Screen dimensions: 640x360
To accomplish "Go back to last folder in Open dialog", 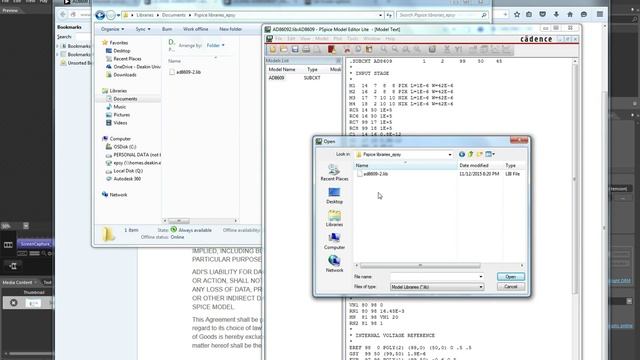I will [462, 154].
